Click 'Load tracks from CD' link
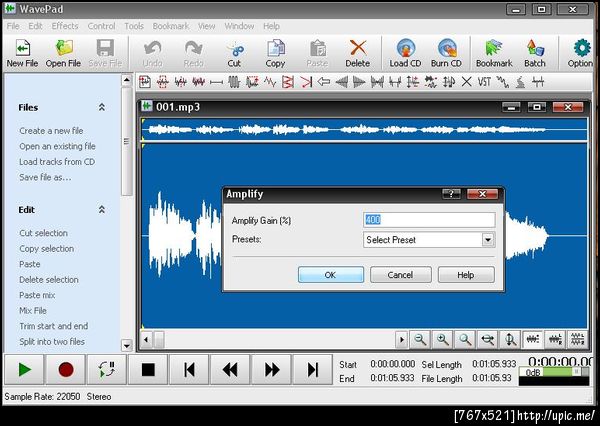Viewport: 600px width, 426px height. (x=57, y=162)
